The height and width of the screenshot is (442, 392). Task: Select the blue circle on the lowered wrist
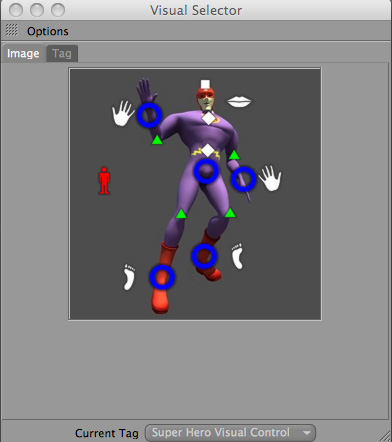tap(244, 179)
